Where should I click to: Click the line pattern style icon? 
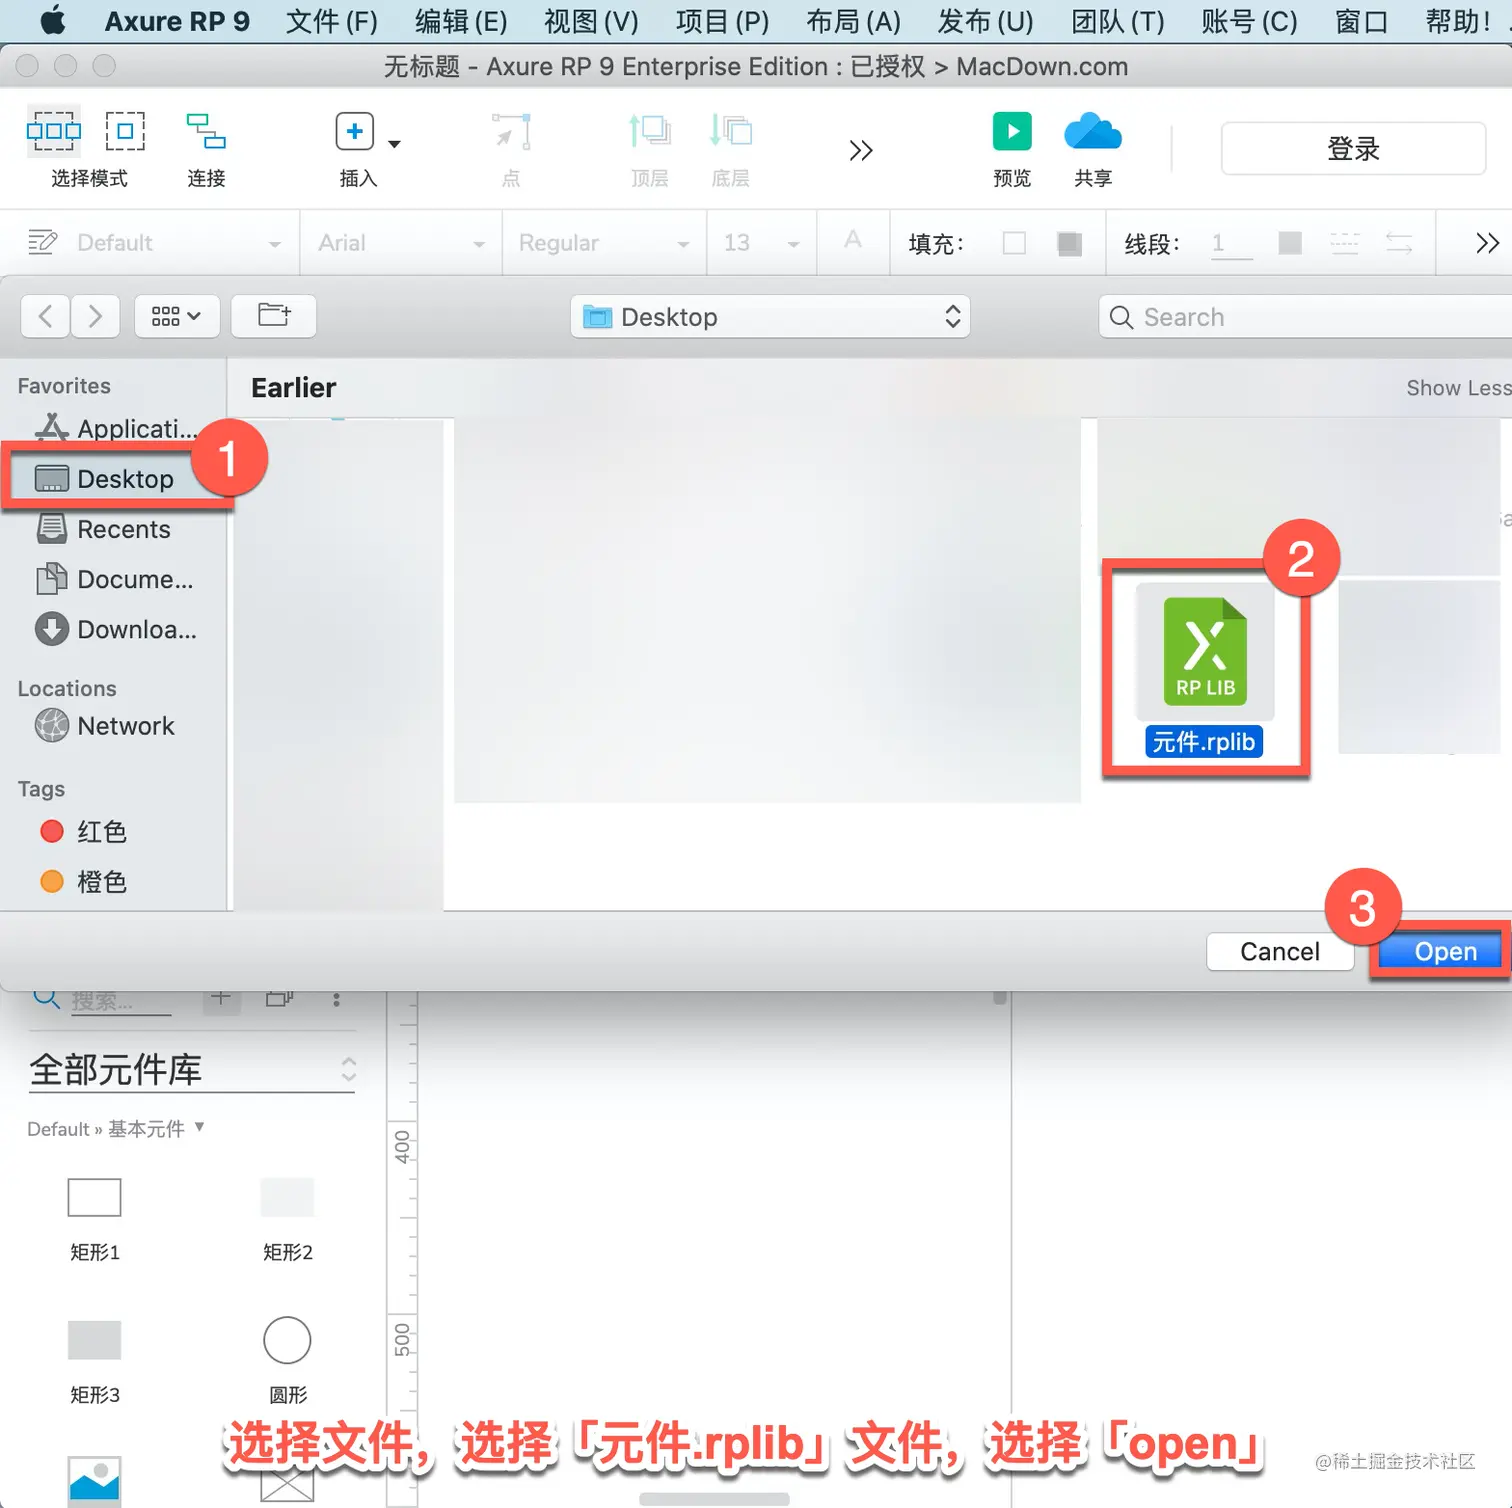[x=1344, y=243]
